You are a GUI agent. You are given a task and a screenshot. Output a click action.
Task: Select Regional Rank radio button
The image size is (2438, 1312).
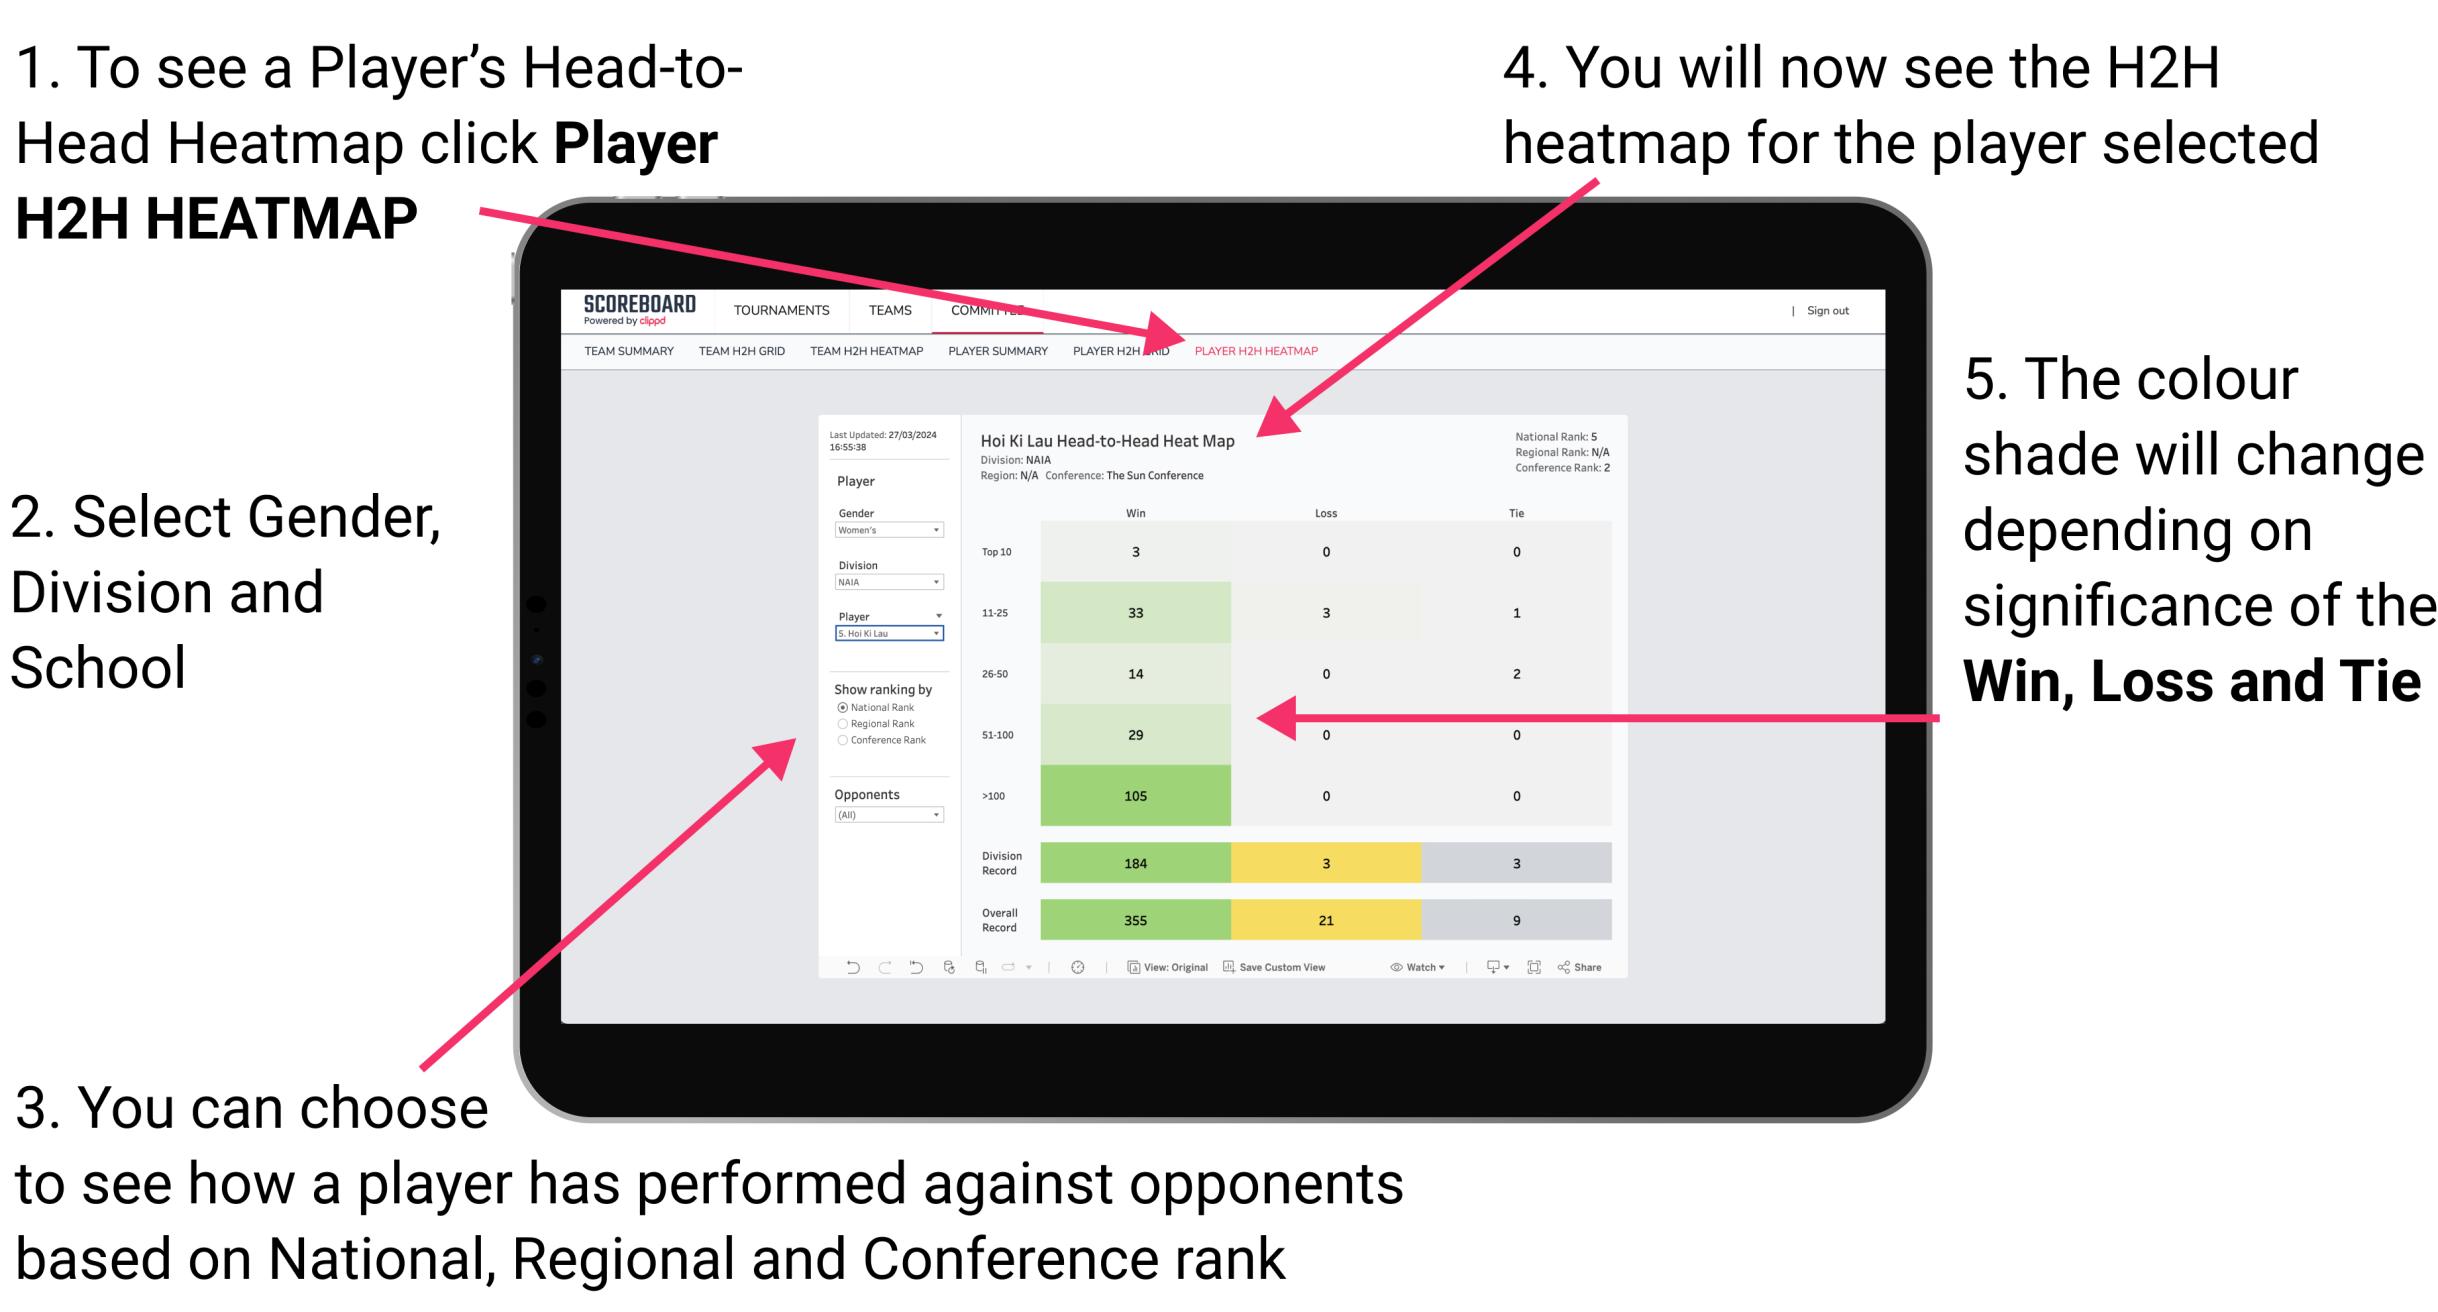(x=842, y=721)
